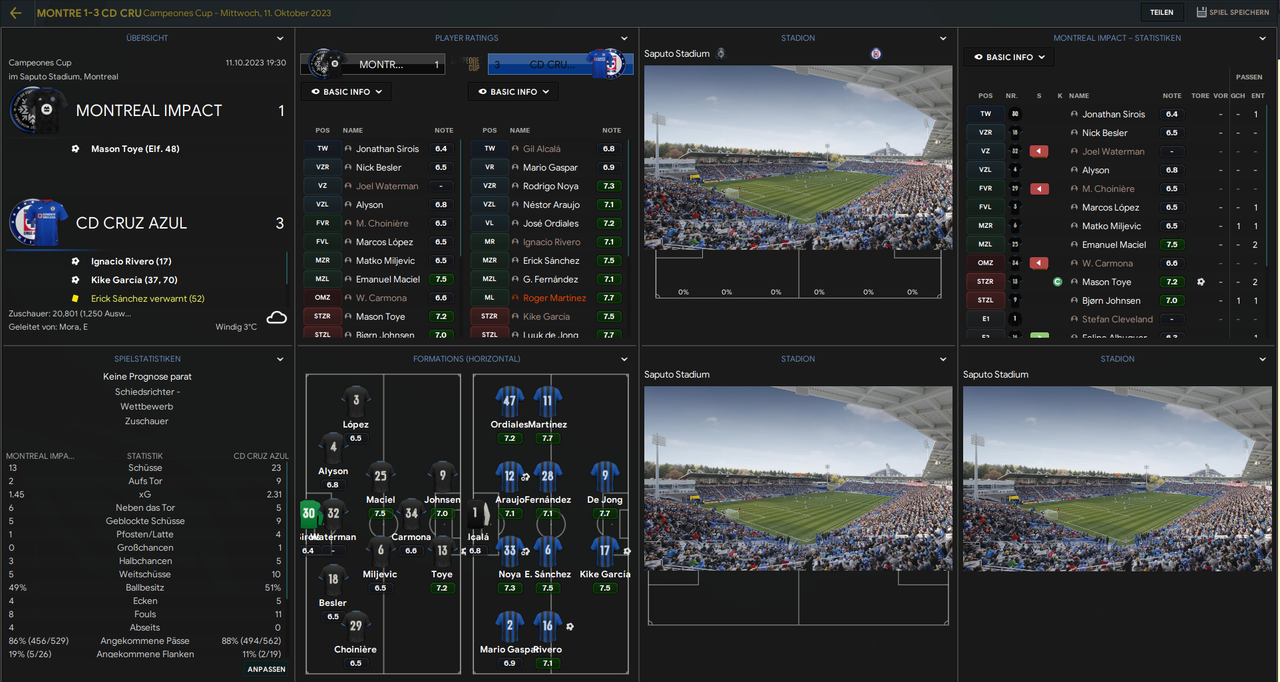Click the cloudy weather icon
Viewport: 1280px width, 682px height.
pos(277,318)
